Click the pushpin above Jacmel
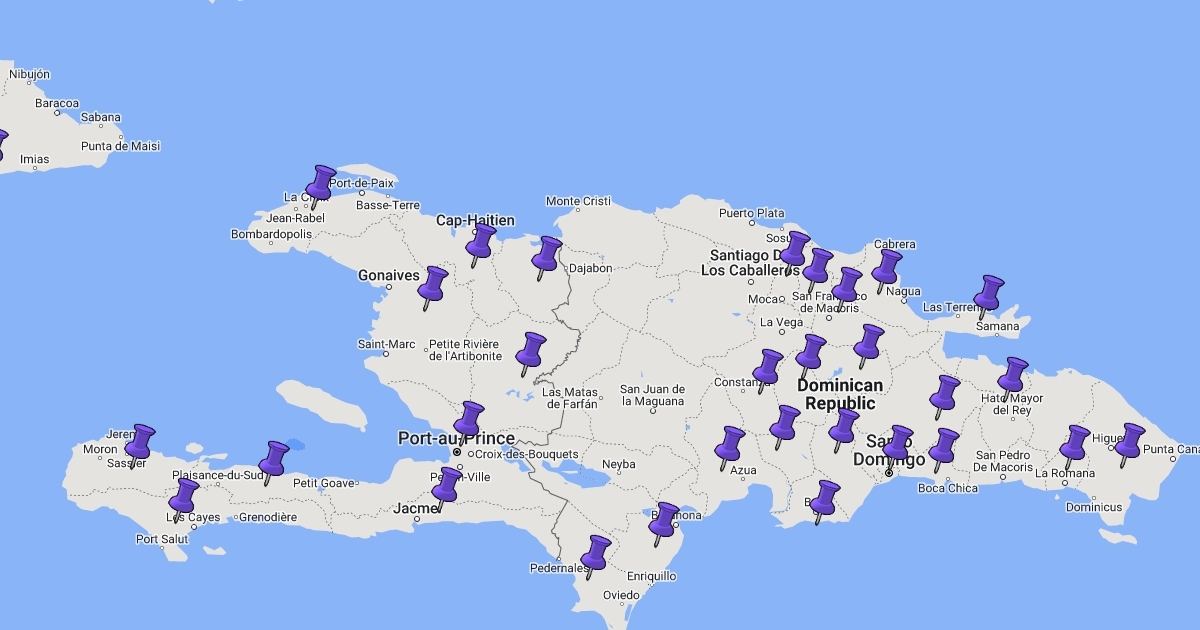The image size is (1200, 630). coord(446,487)
